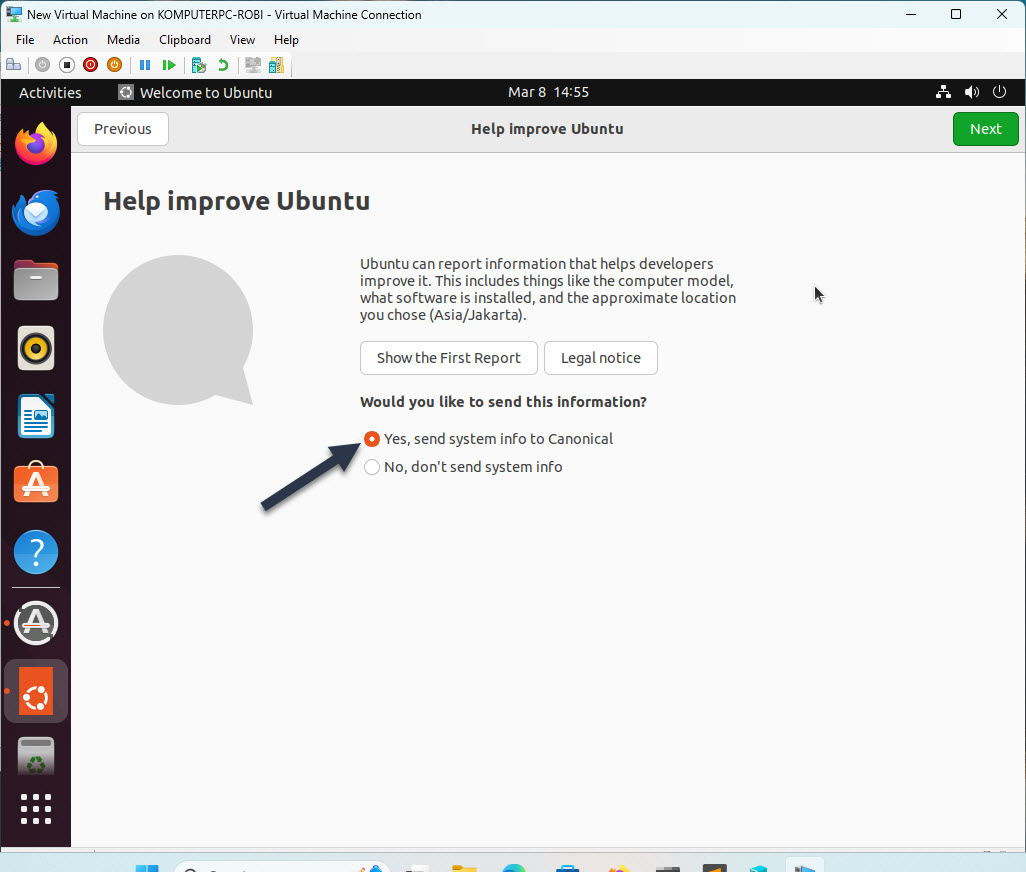This screenshot has width=1026, height=872.
Task: Click 'Show the First Report'
Action: point(448,358)
